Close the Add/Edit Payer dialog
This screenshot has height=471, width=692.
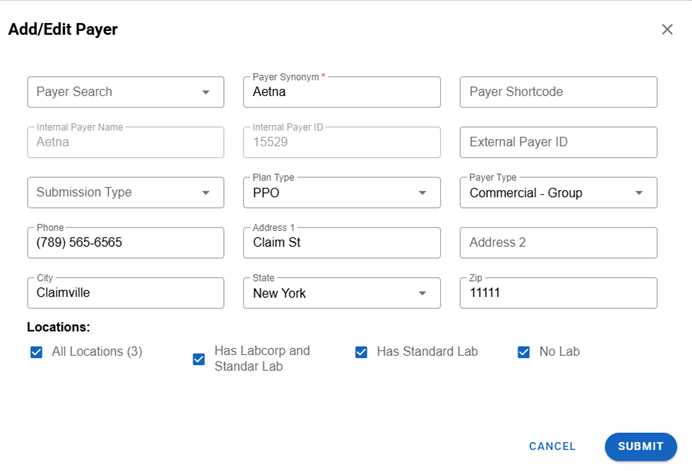pyautogui.click(x=667, y=30)
